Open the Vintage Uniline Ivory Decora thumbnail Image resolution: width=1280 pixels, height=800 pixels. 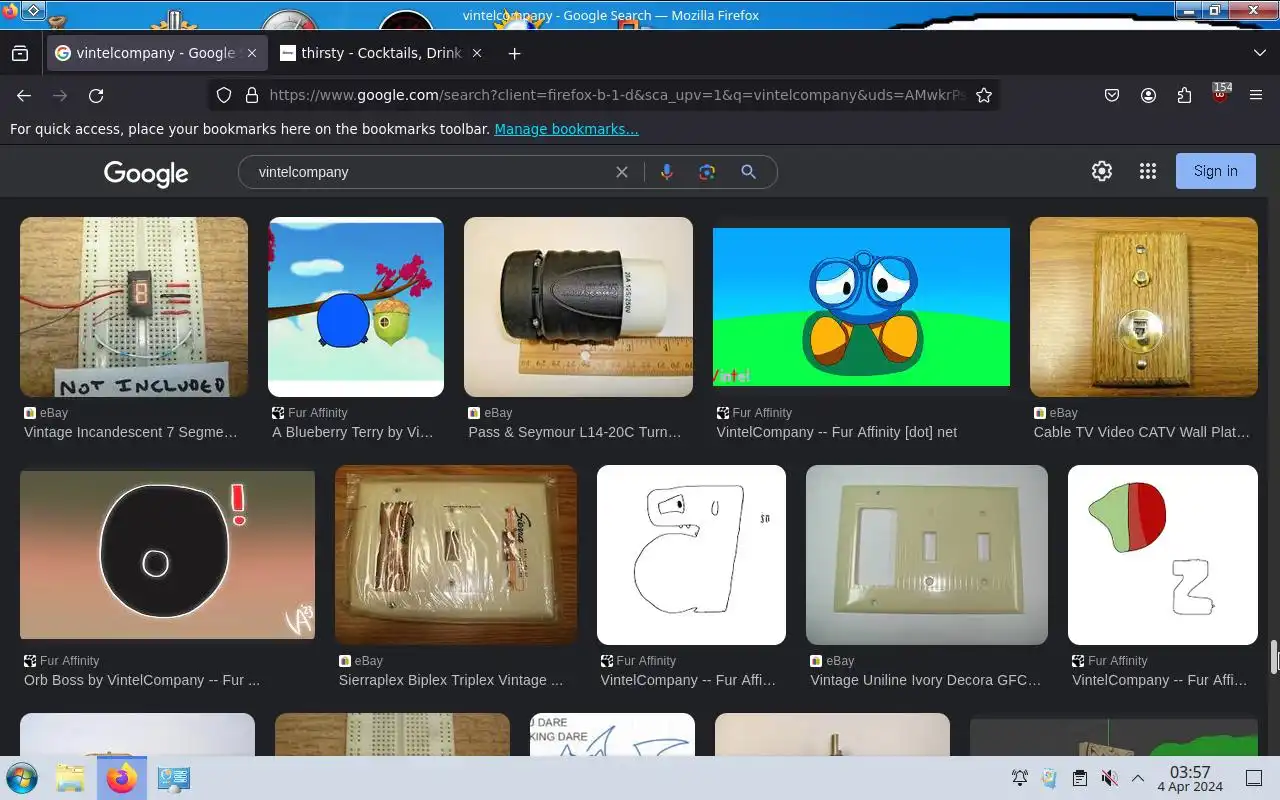coord(927,555)
